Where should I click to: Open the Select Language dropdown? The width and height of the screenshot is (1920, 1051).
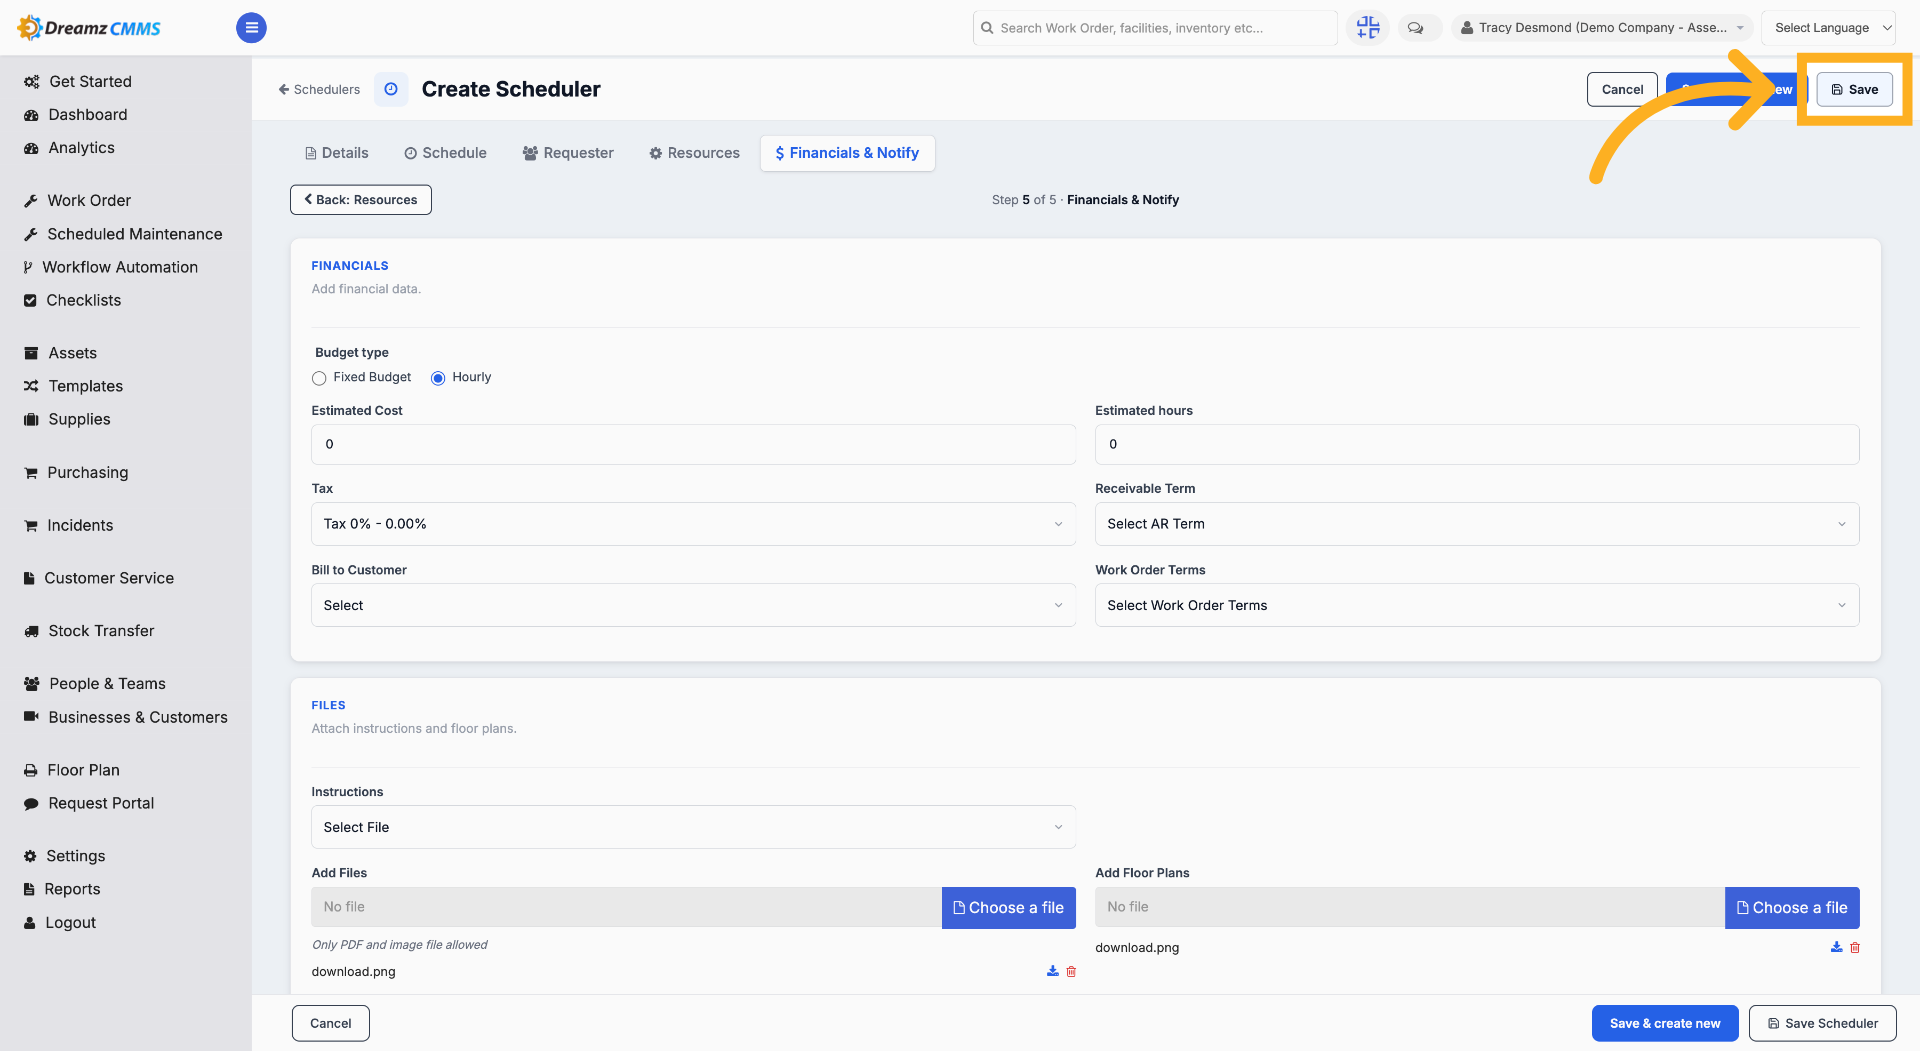click(x=1829, y=28)
